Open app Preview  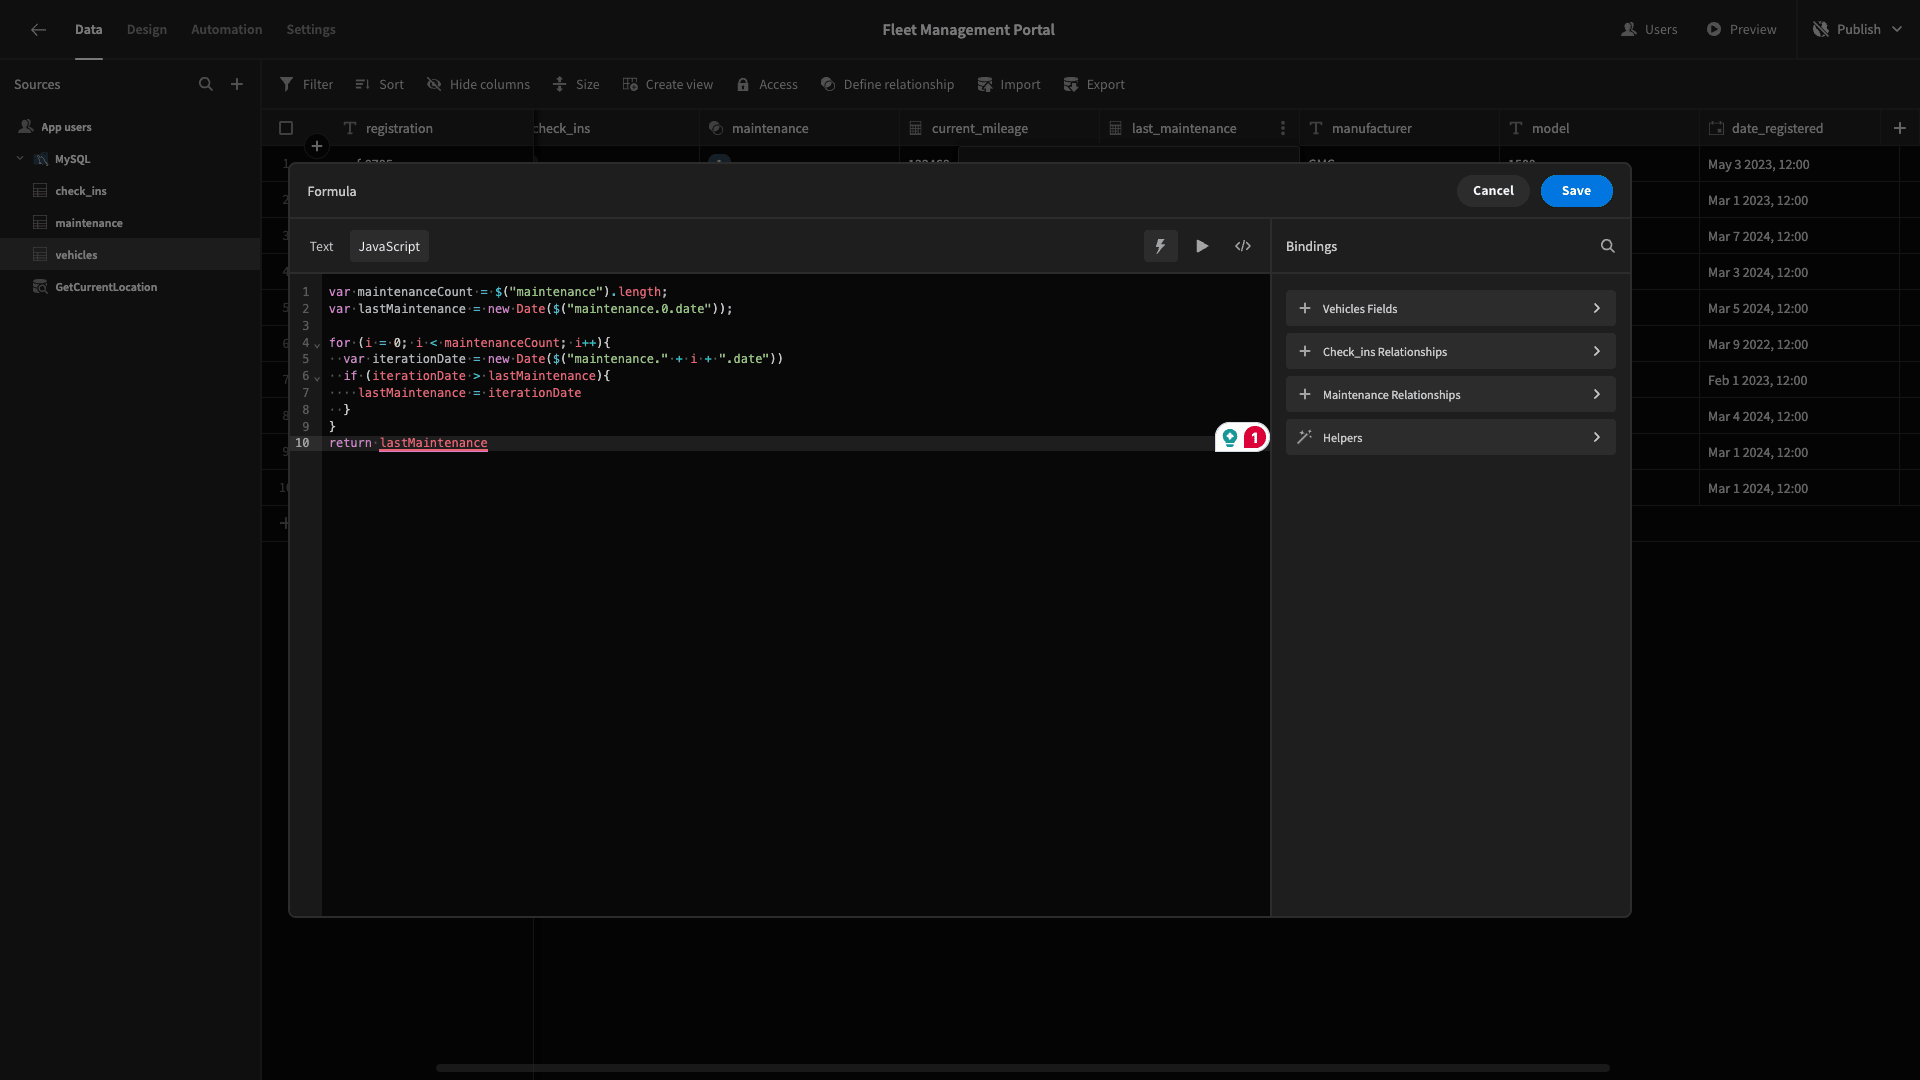pyautogui.click(x=1741, y=30)
